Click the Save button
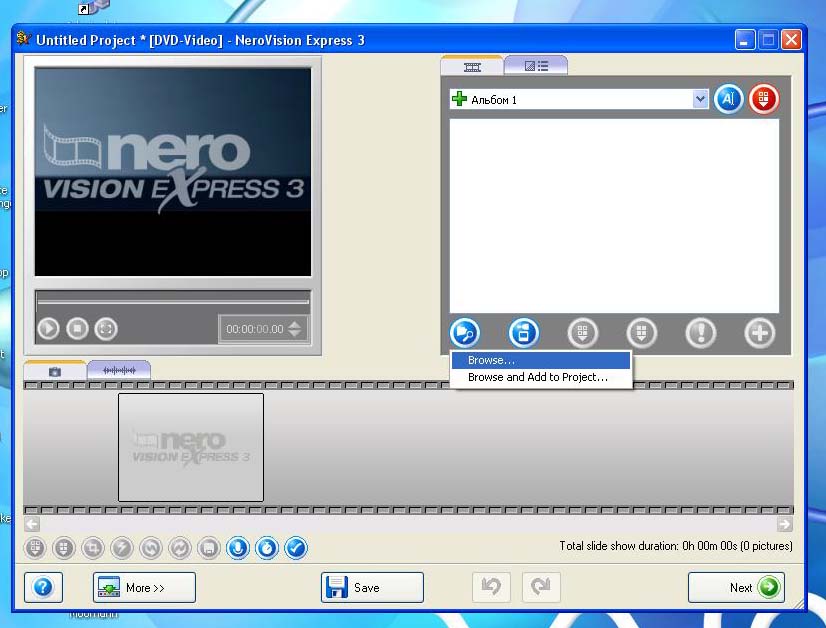Image resolution: width=826 pixels, height=628 pixels. [x=372, y=587]
